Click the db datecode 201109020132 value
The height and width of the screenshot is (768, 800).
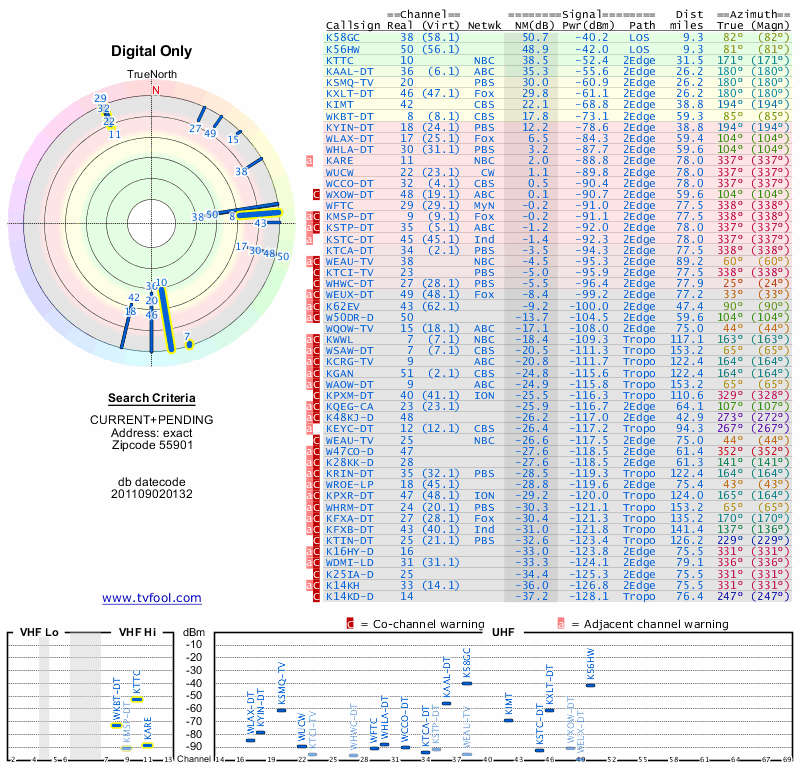[x=152, y=494]
